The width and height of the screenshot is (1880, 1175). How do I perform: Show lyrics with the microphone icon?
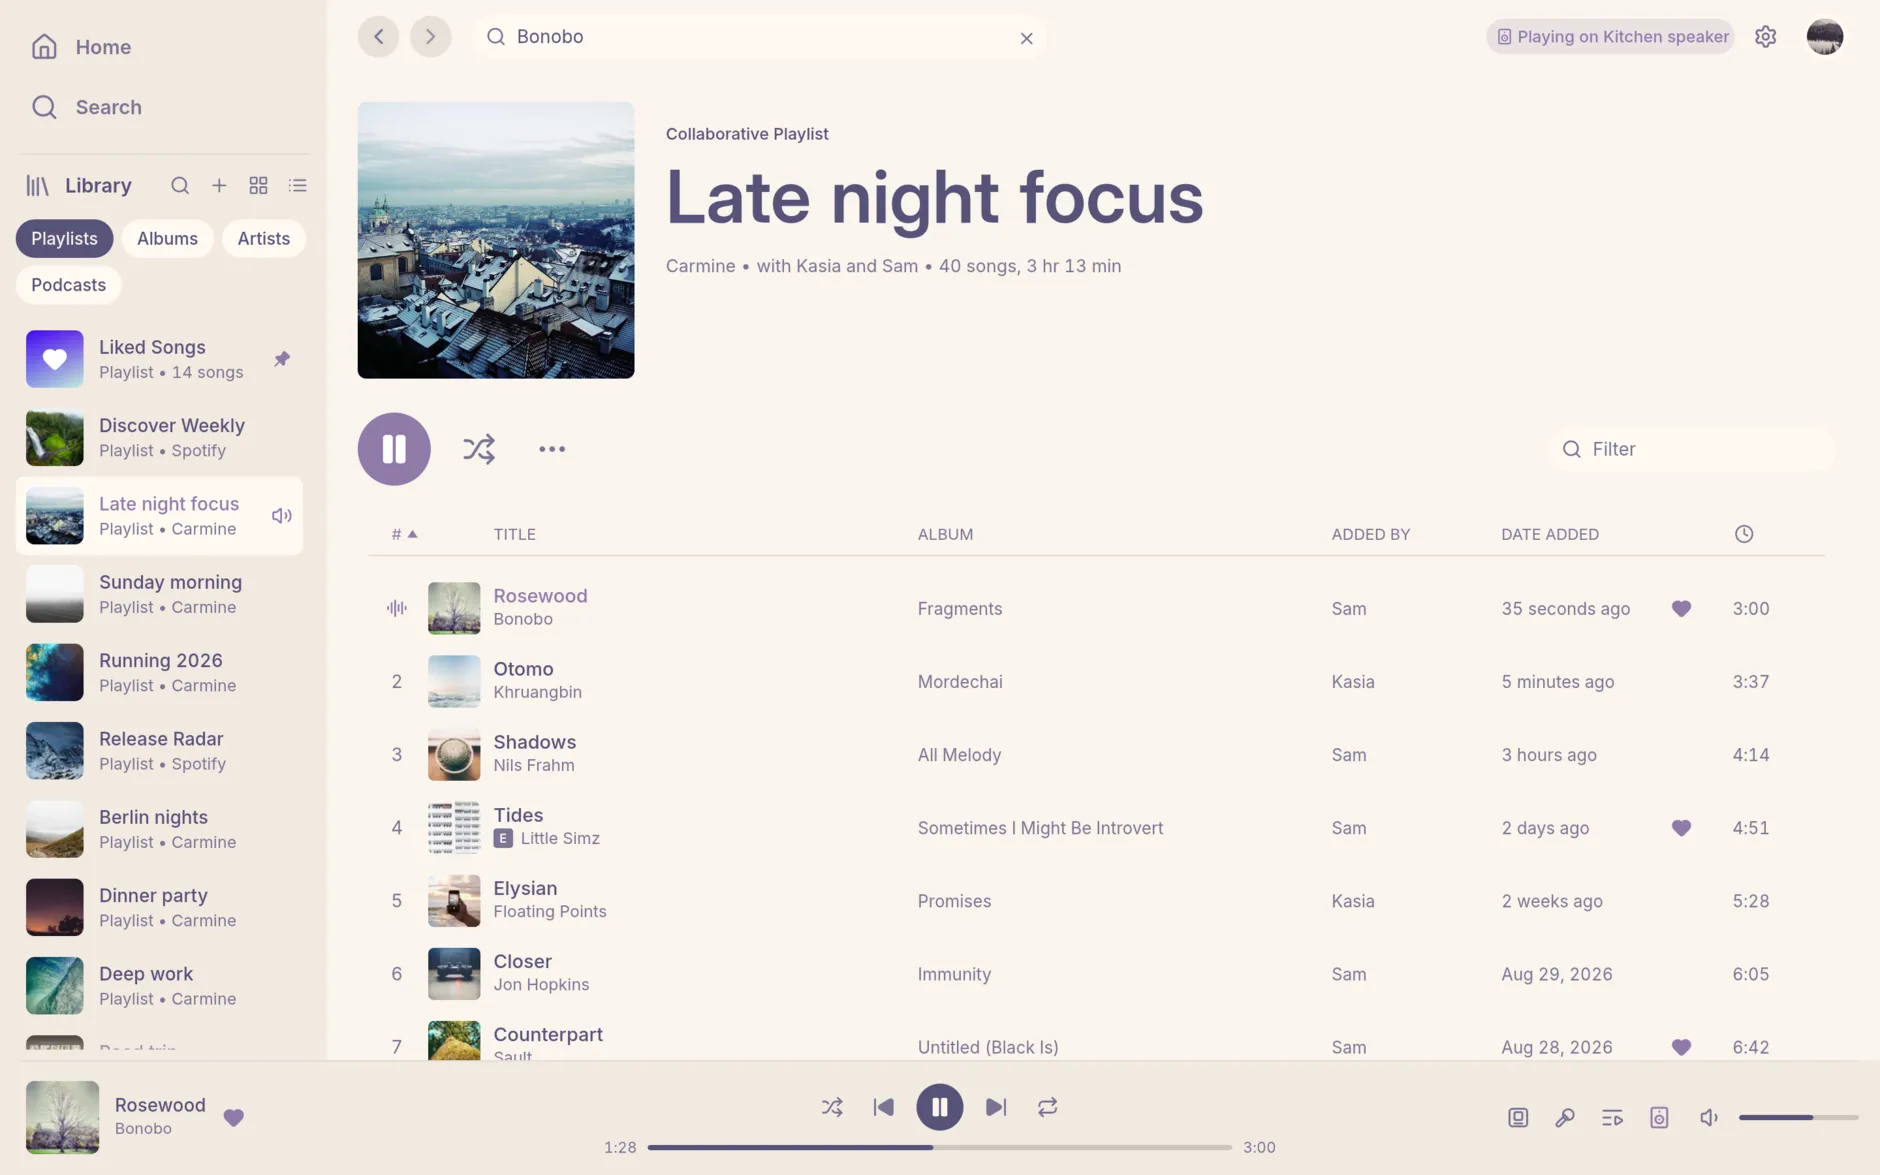pyautogui.click(x=1565, y=1117)
